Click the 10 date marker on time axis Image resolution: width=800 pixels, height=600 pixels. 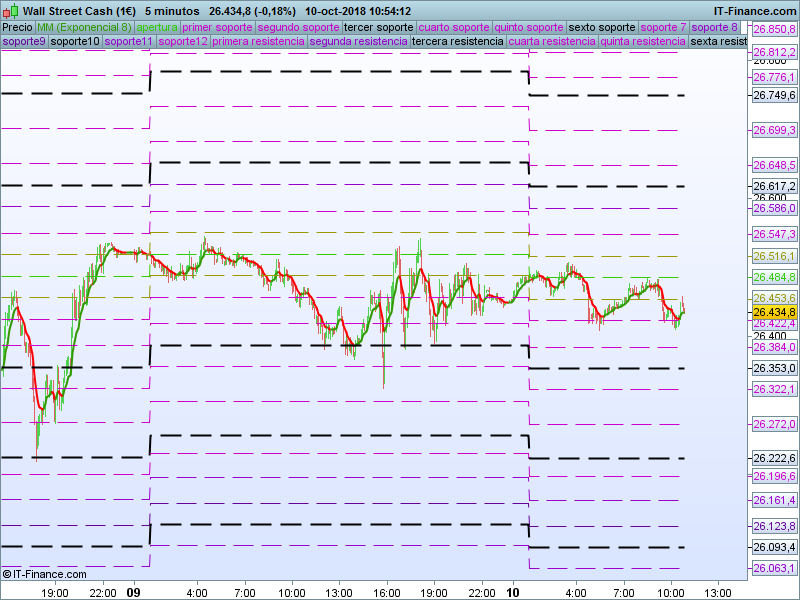pyautogui.click(x=514, y=592)
